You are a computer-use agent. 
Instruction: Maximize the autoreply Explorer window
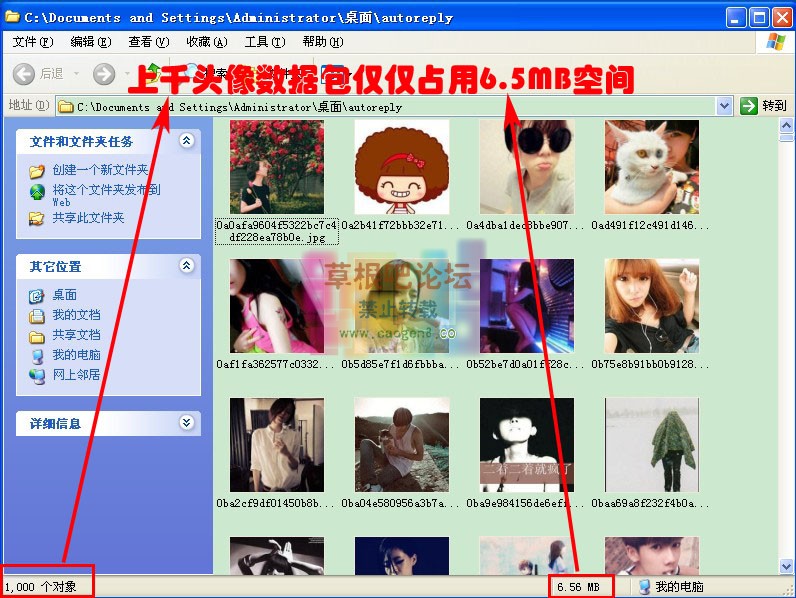tap(759, 18)
